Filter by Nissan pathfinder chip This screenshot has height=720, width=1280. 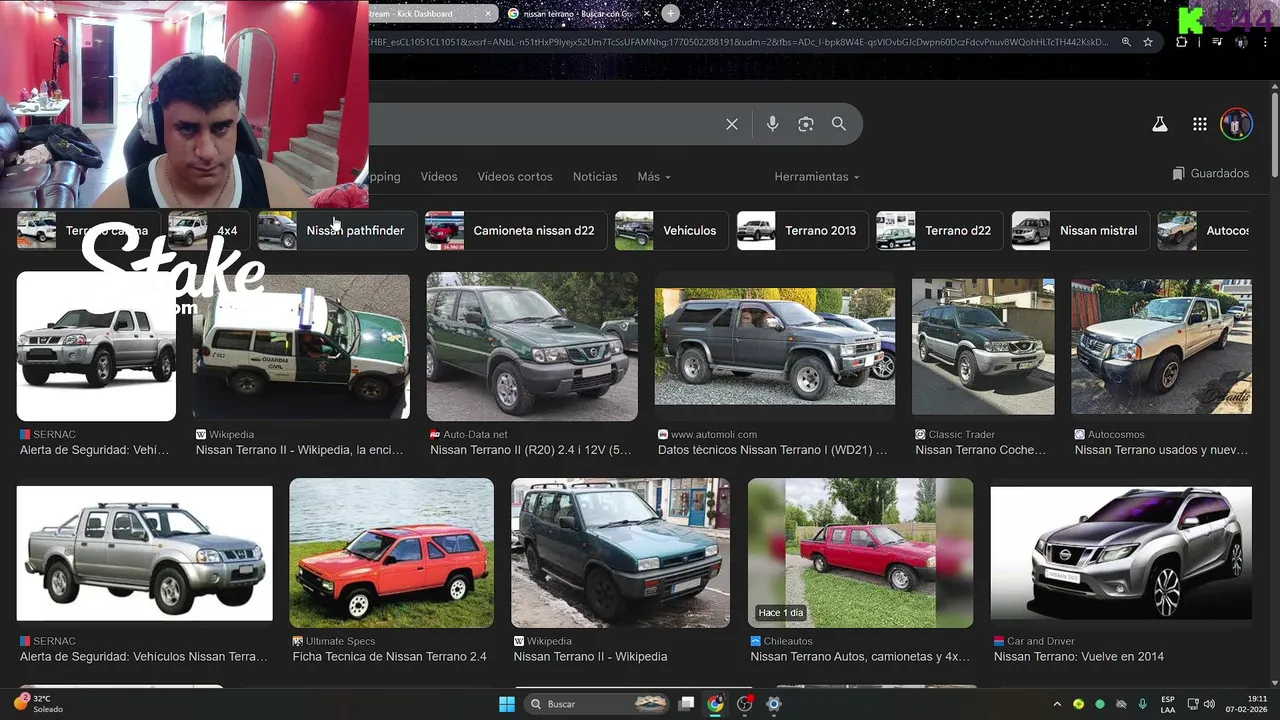[x=337, y=230]
